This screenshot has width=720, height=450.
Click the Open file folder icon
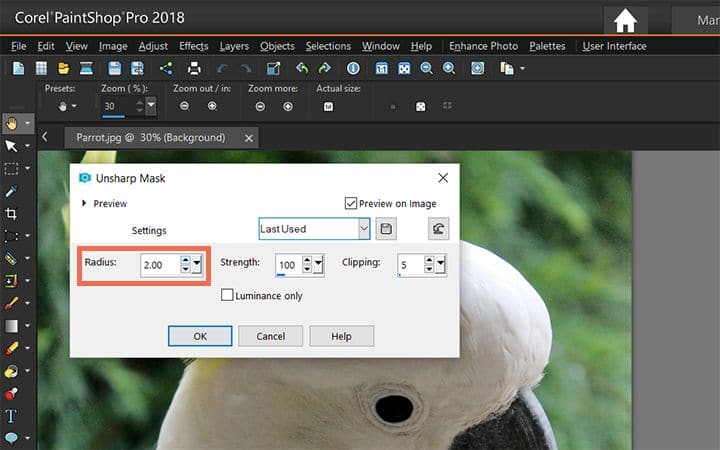click(63, 68)
